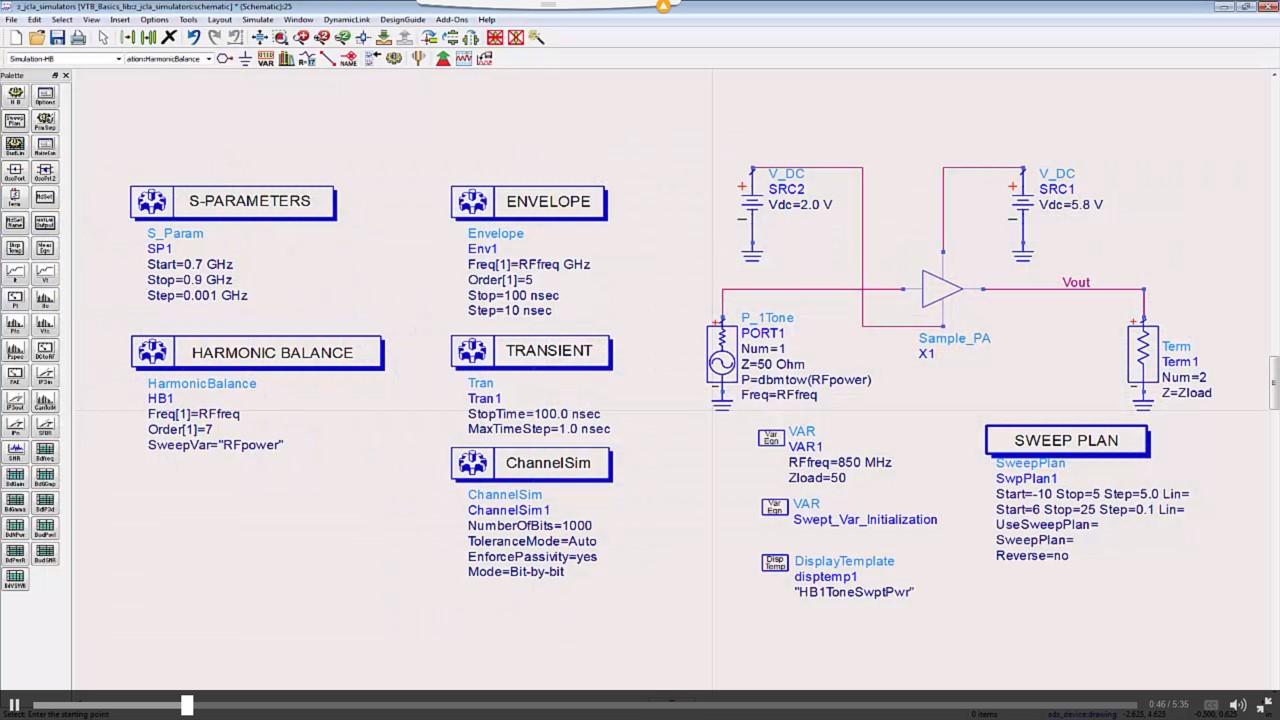
Task: Click the Deactivate Components red X toolbar icon
Action: point(495,38)
